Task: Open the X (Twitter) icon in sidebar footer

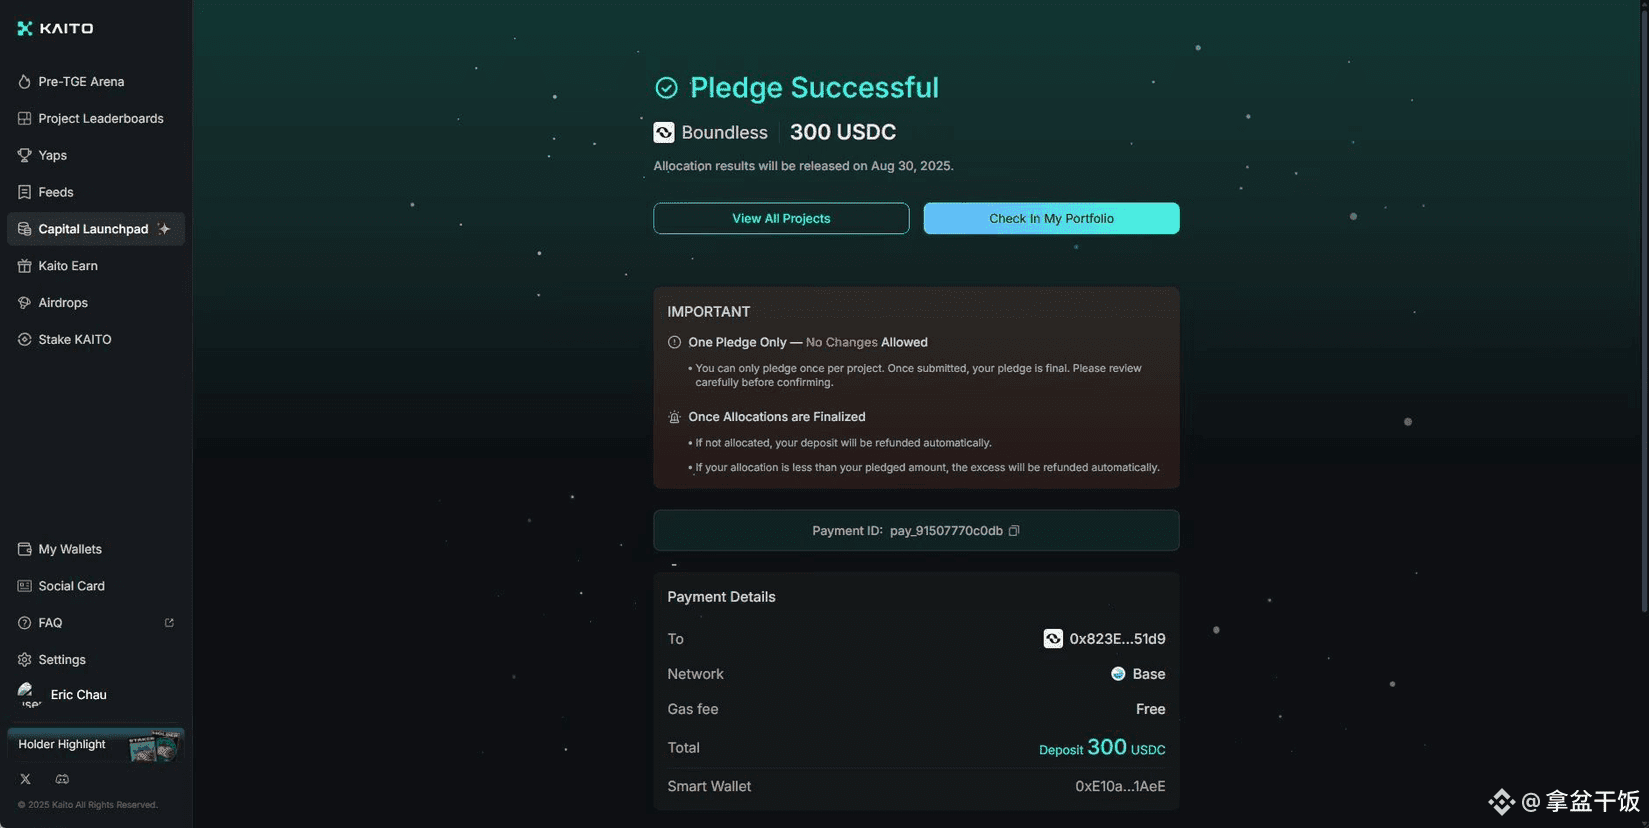Action: point(25,779)
